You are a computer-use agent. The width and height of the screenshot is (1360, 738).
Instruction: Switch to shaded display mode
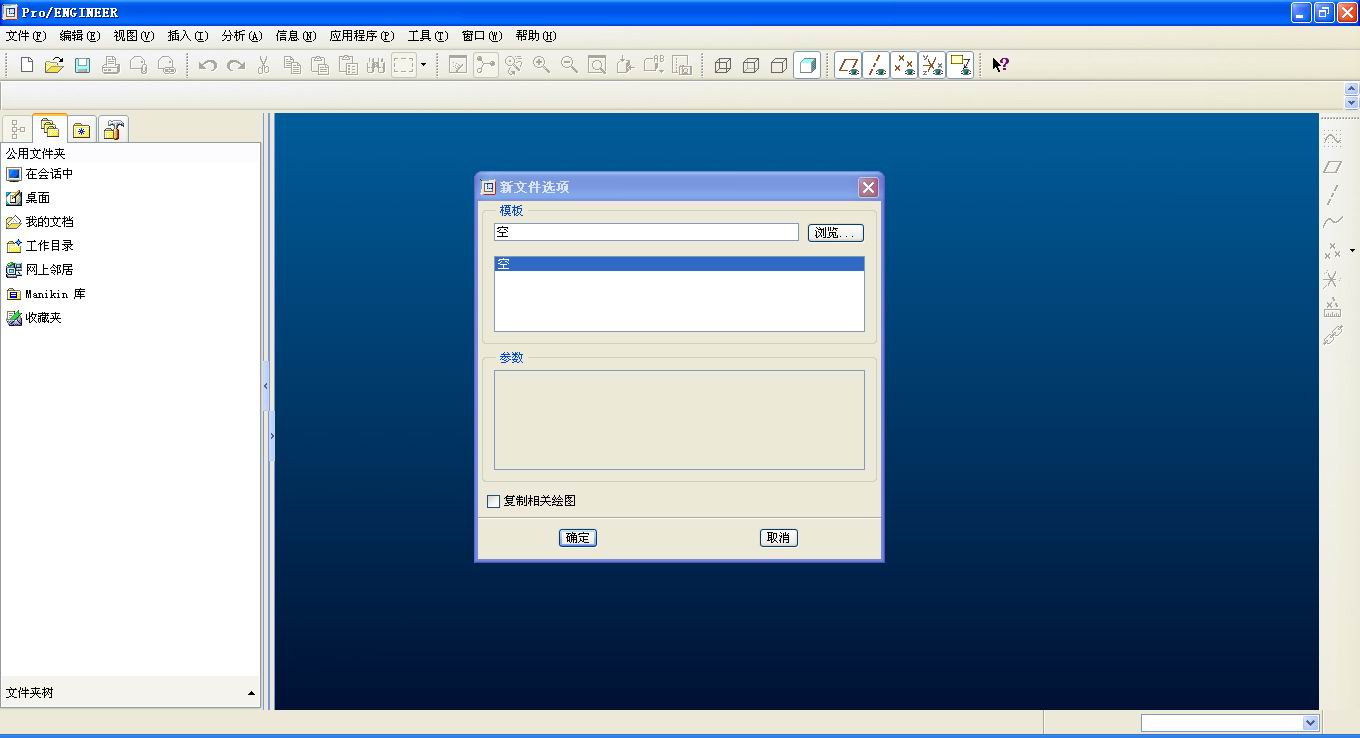[807, 65]
